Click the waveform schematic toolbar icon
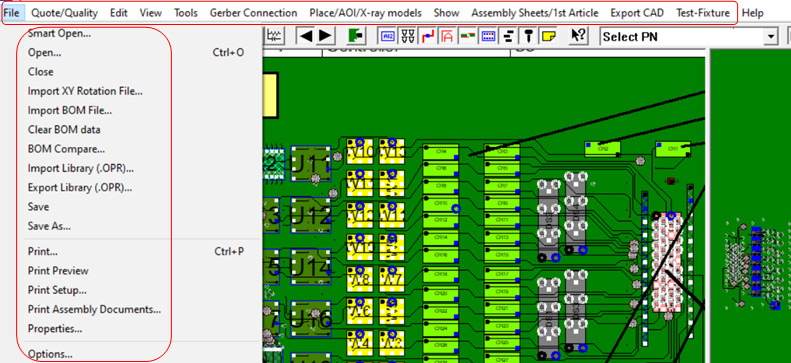The image size is (791, 363). point(274,36)
